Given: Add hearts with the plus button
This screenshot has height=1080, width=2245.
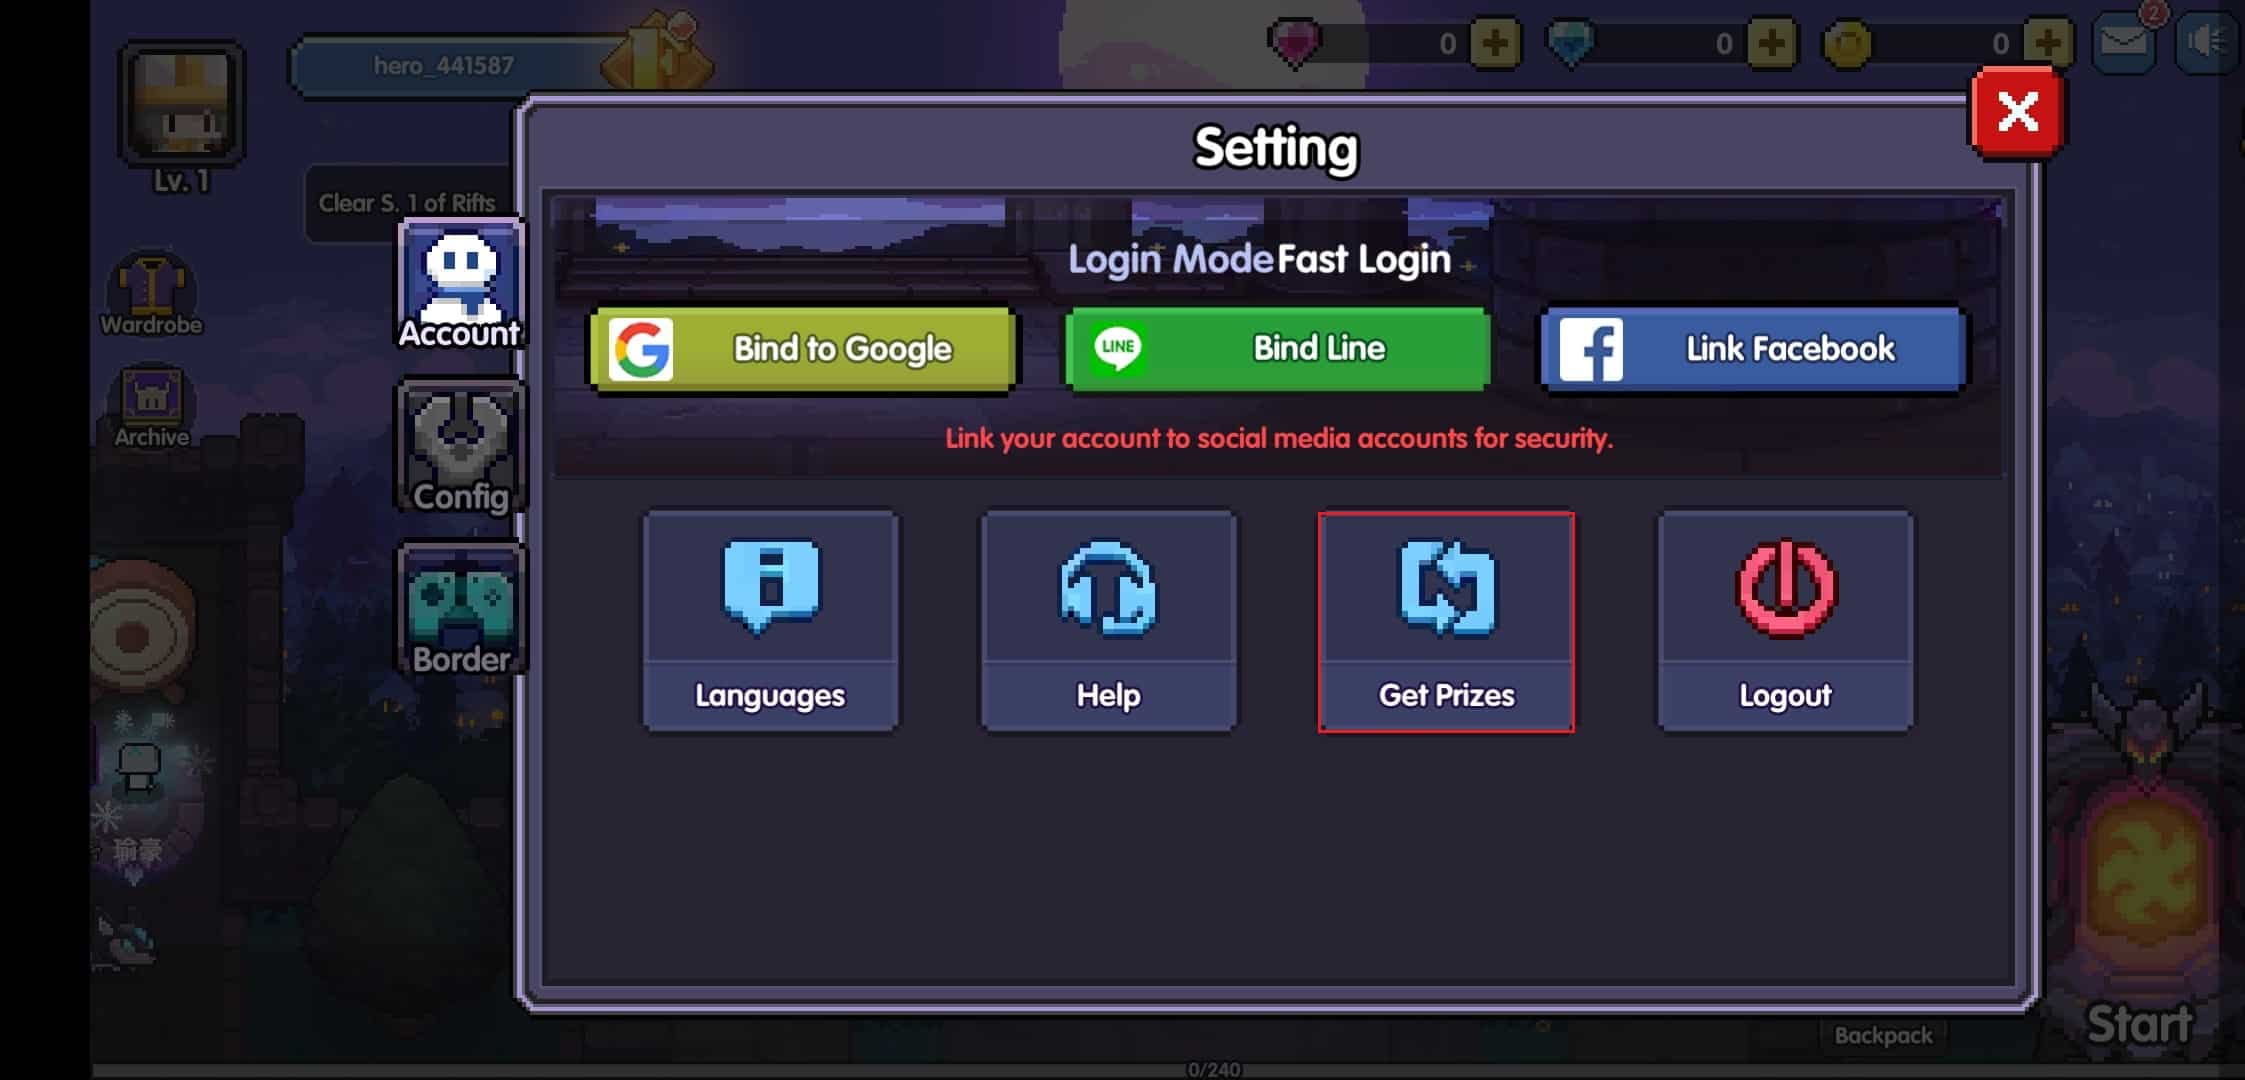Looking at the screenshot, I should click(x=1495, y=43).
